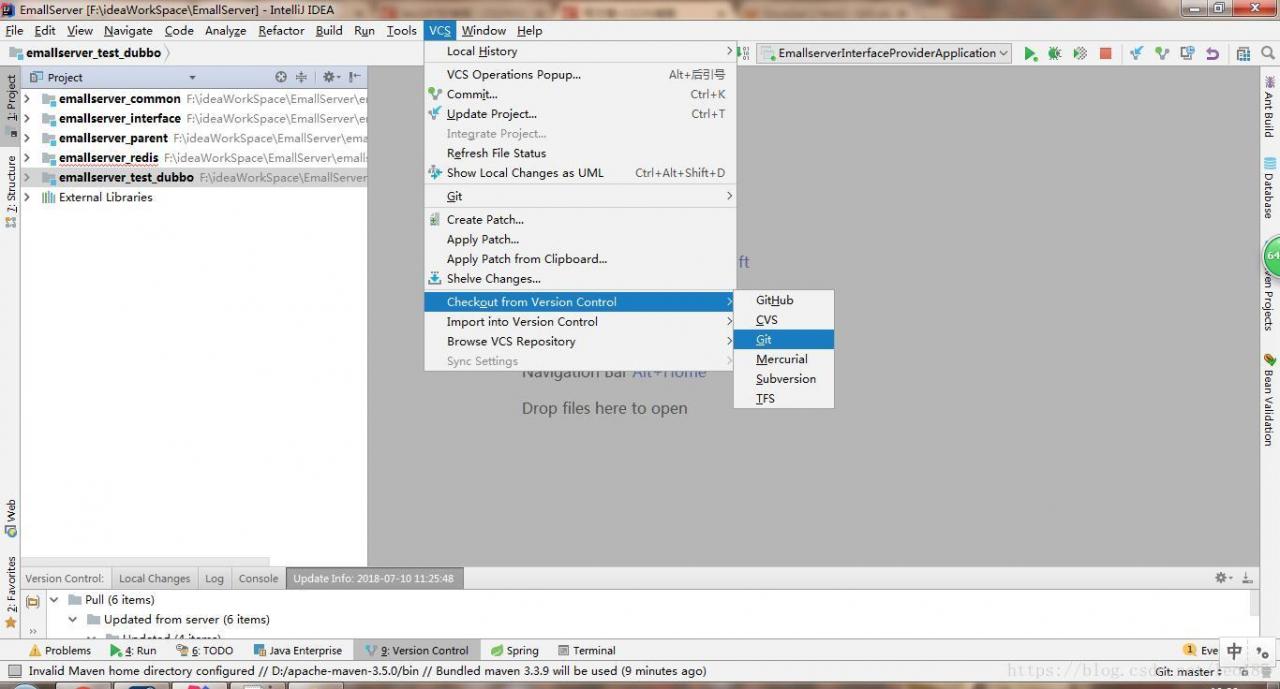Open the 6: TODO tool window
1280x689 pixels.
pyautogui.click(x=204, y=650)
